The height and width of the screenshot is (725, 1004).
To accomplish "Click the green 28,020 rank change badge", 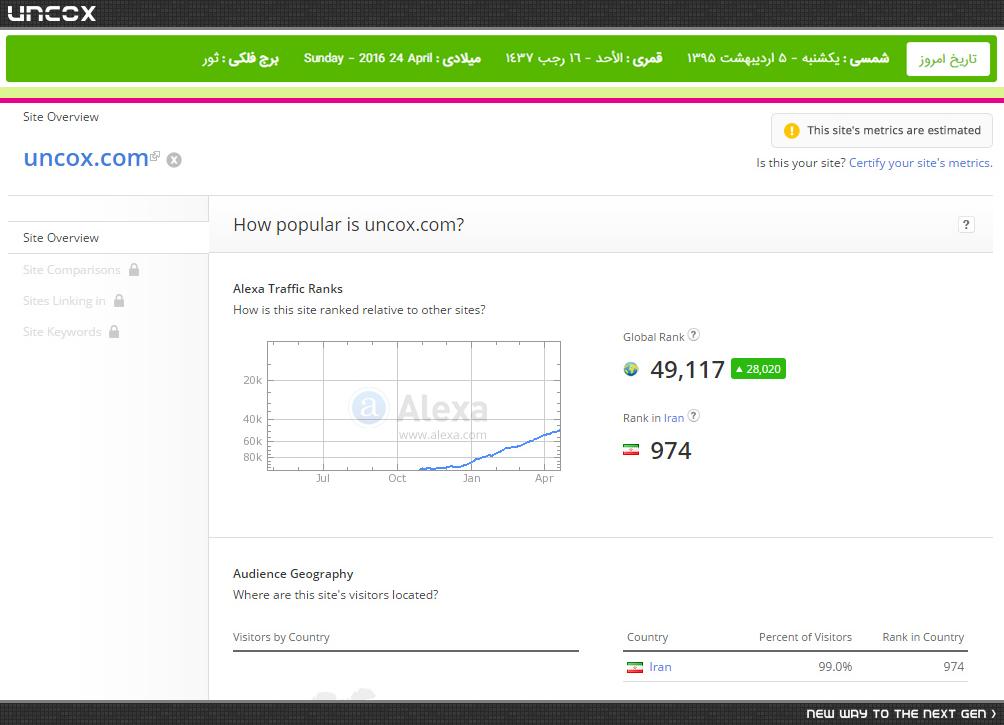I will (758, 369).
